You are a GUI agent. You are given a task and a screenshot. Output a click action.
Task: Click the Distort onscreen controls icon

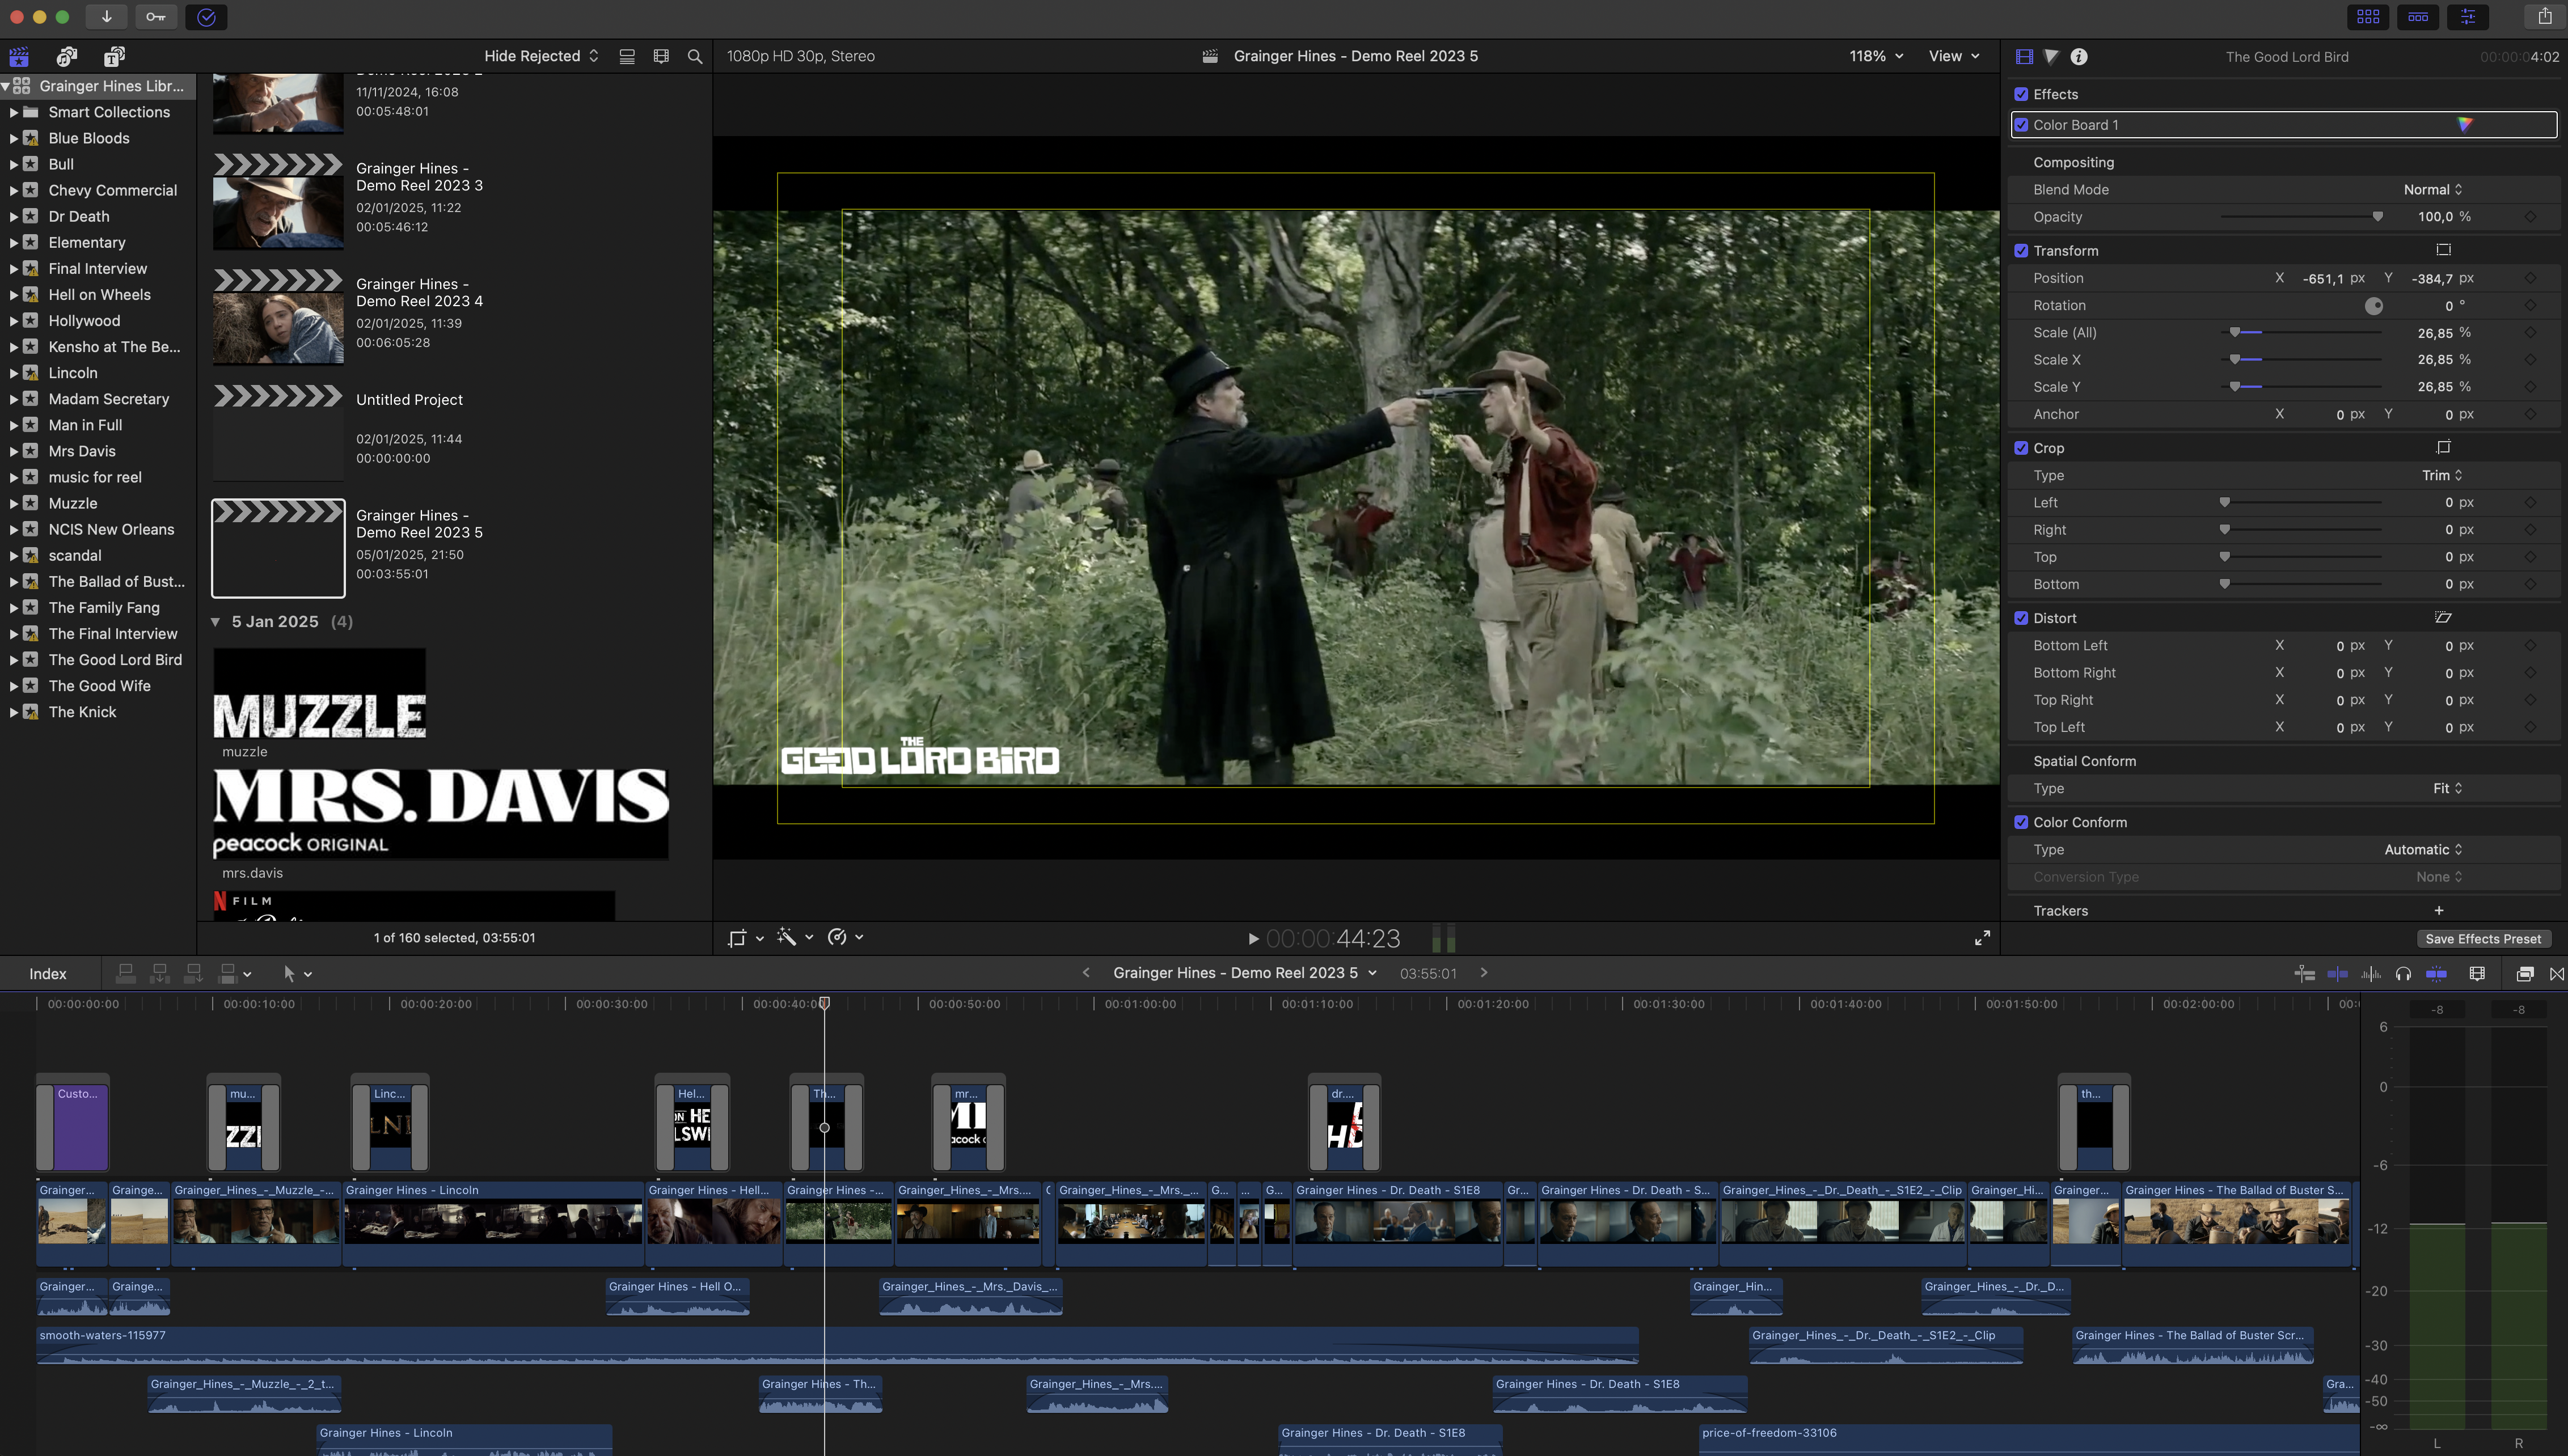(2444, 618)
